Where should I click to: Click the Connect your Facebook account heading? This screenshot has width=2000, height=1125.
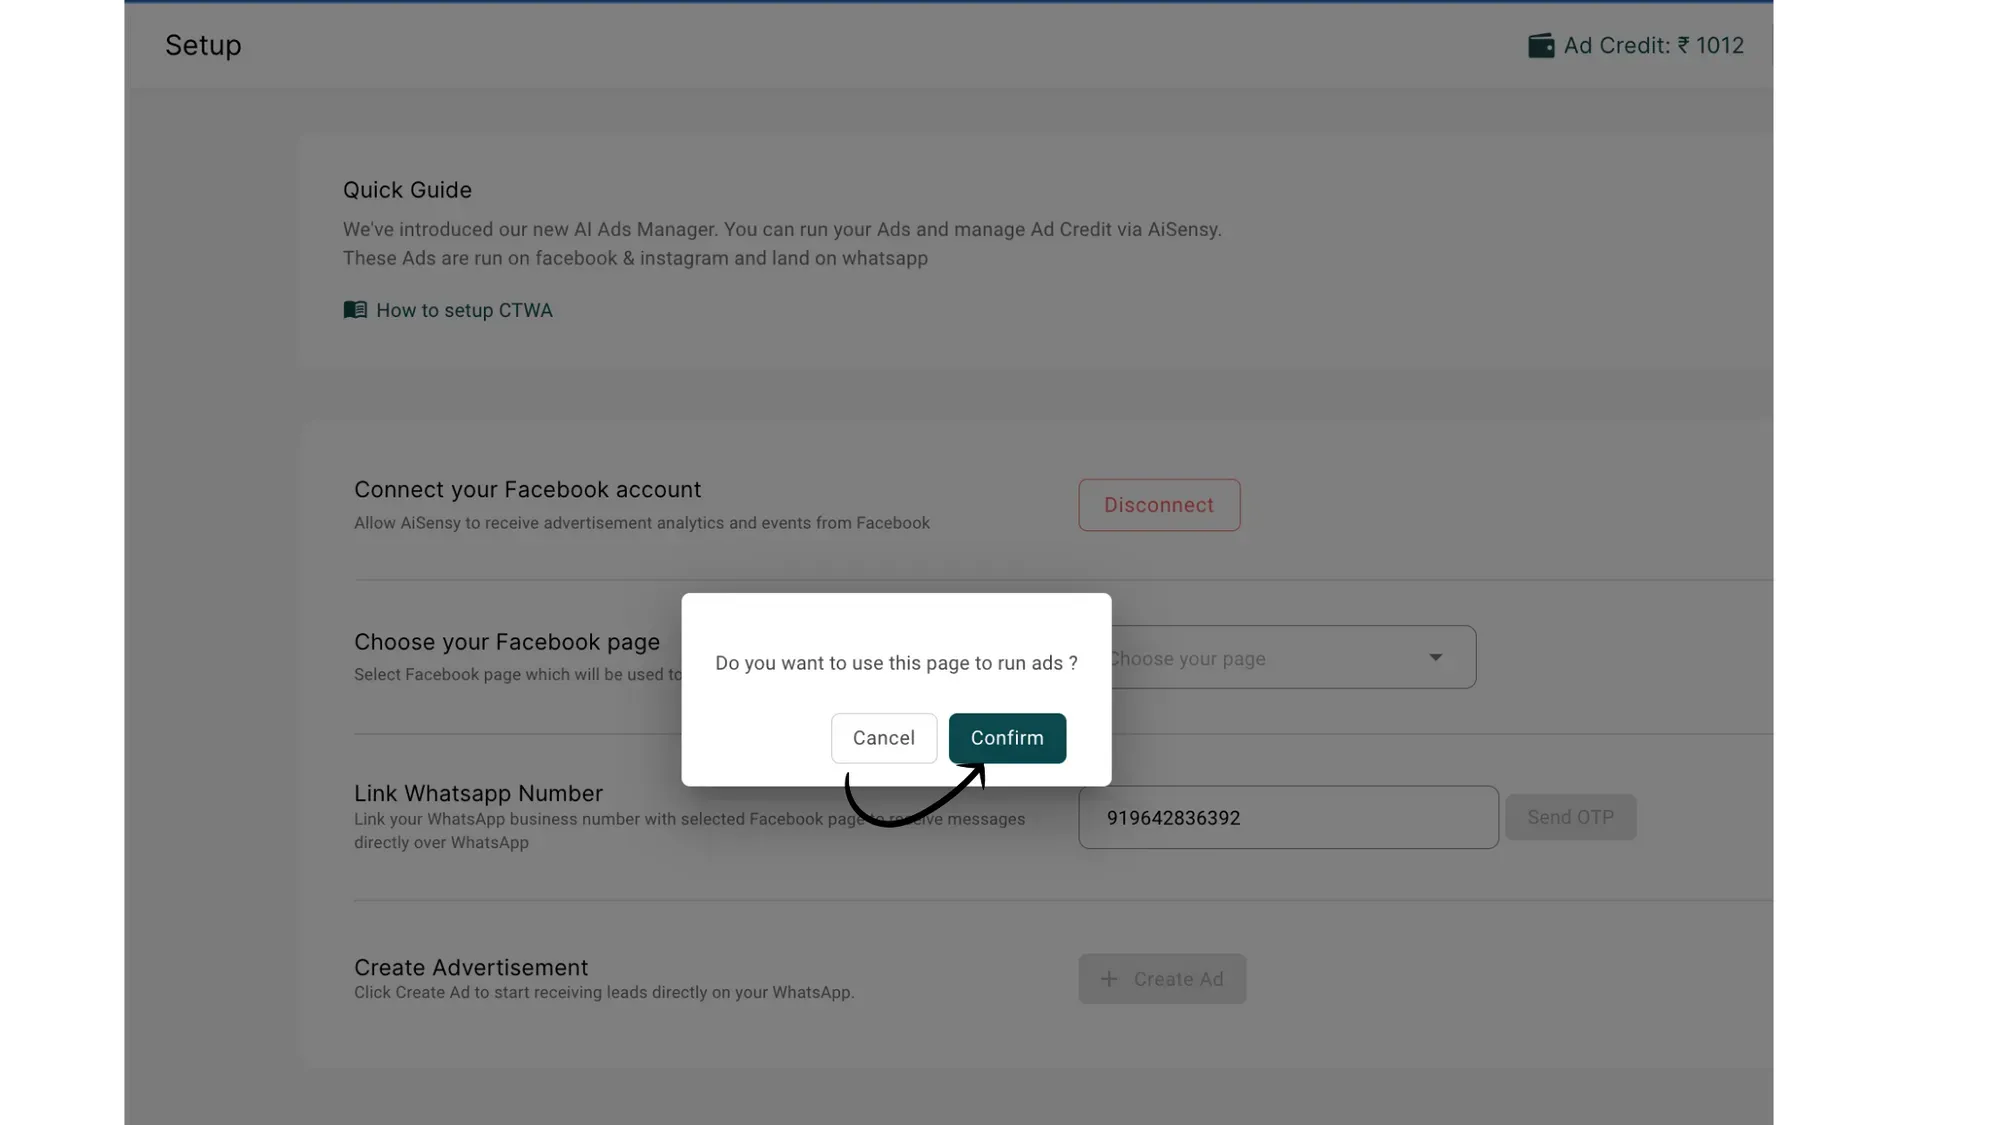click(x=527, y=489)
